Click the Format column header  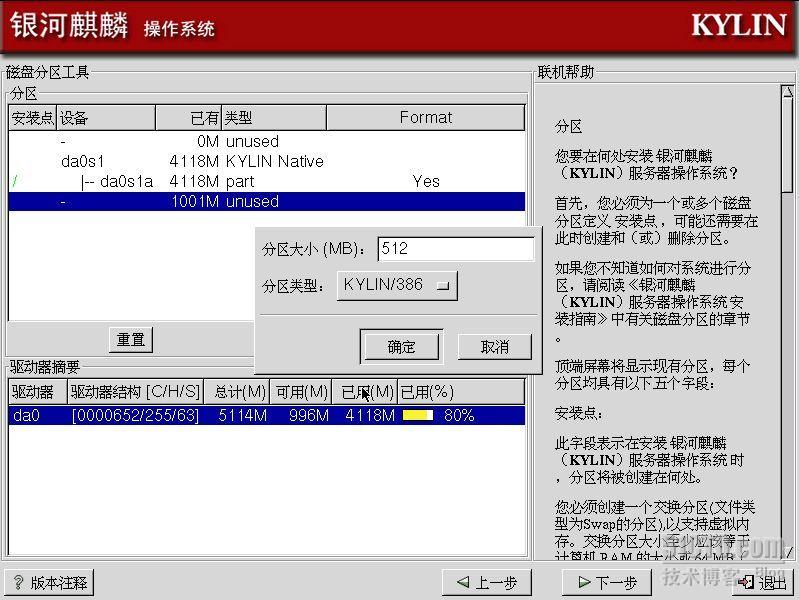click(x=425, y=118)
